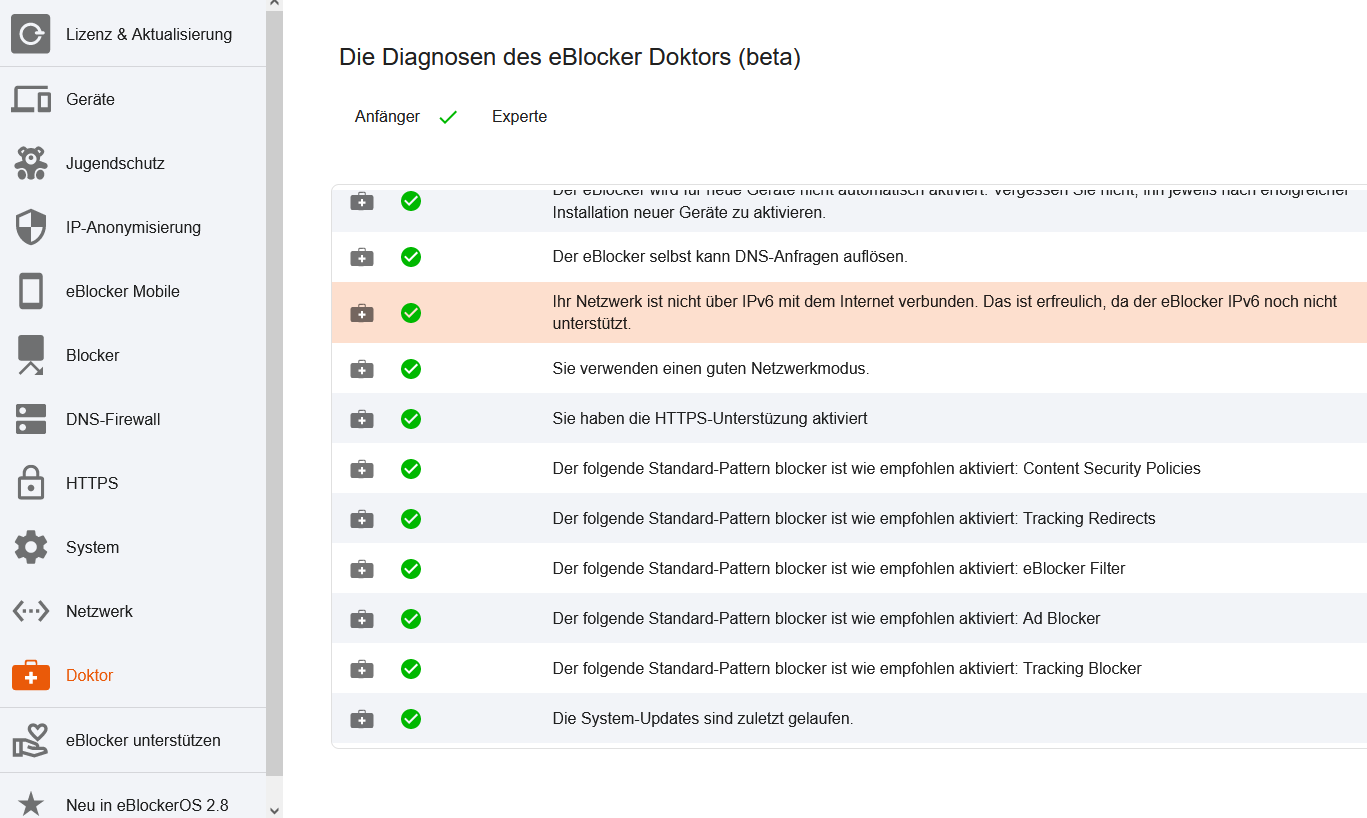This screenshot has width=1367, height=818.
Task: Click the sidebar scrollbar down arrow
Action: [x=275, y=810]
